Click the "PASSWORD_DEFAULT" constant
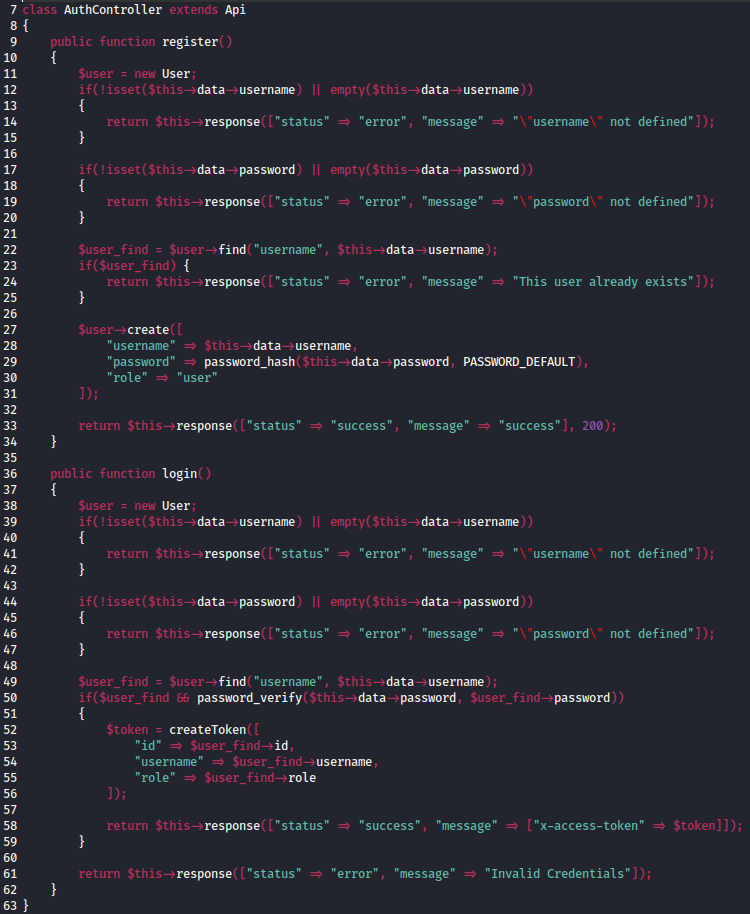Image resolution: width=750 pixels, height=914 pixels. pos(519,361)
